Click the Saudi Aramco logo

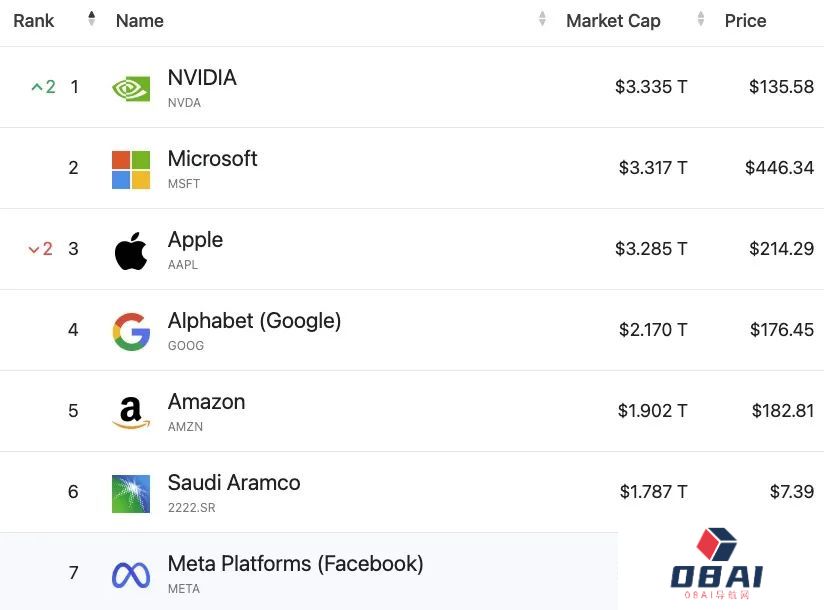point(131,493)
